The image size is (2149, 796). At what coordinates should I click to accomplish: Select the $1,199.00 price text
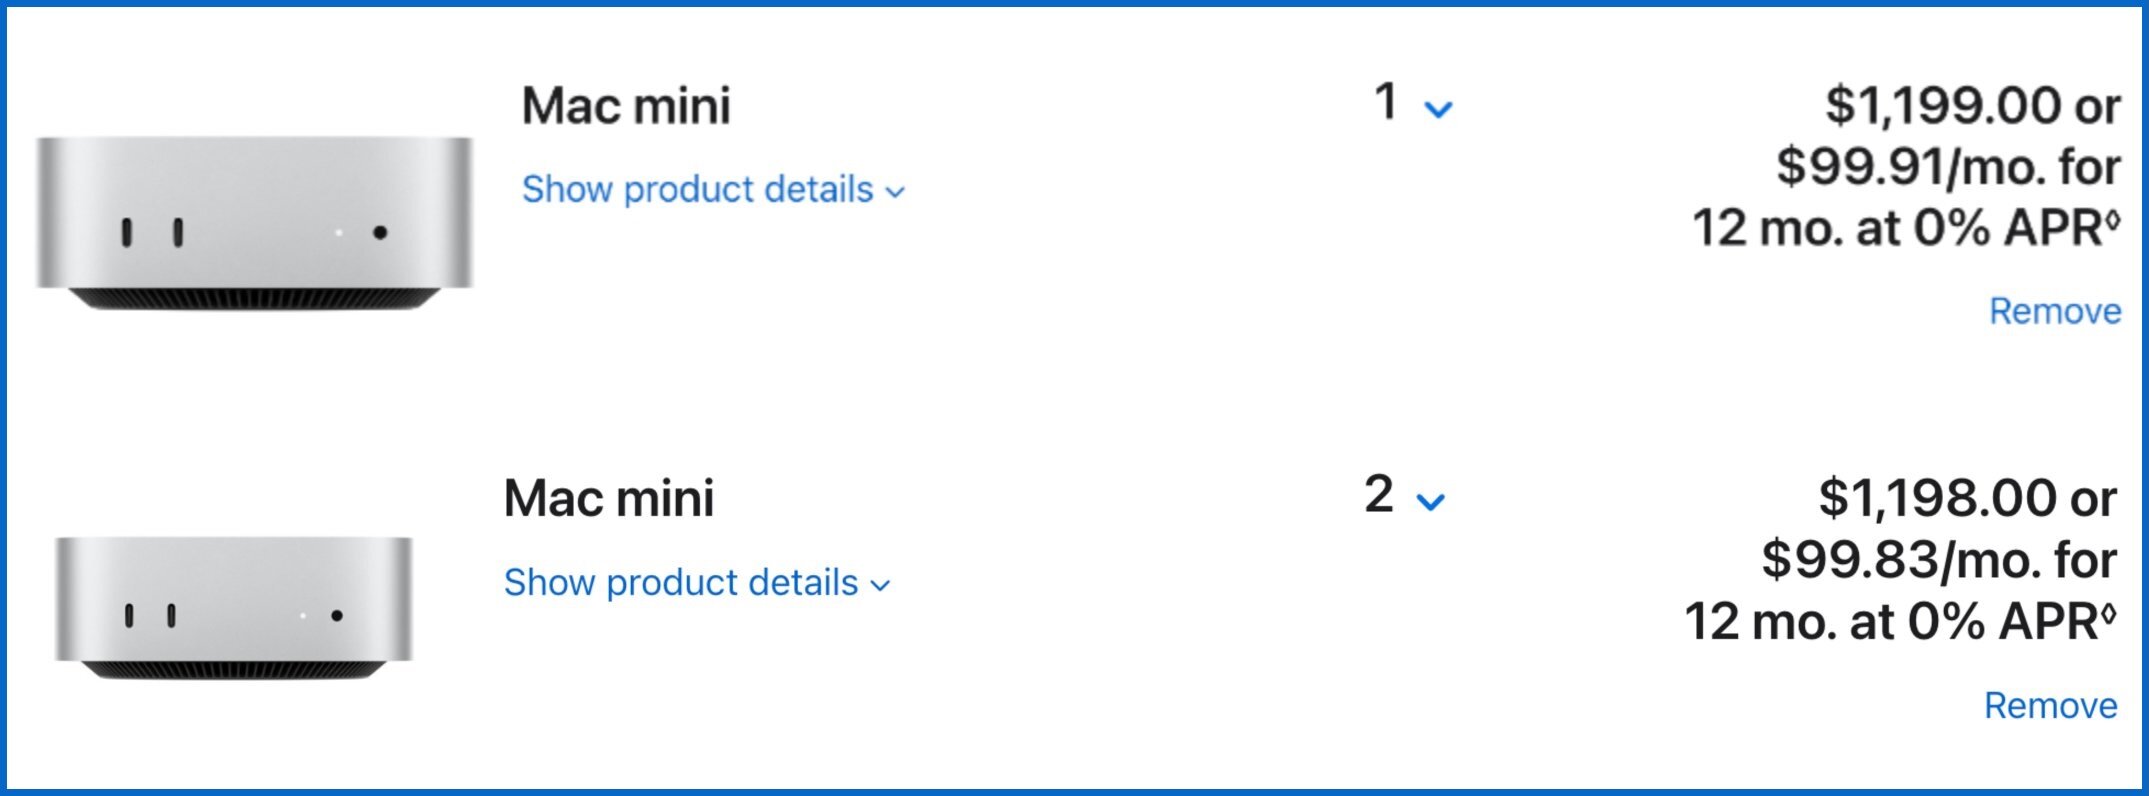(x=1943, y=105)
